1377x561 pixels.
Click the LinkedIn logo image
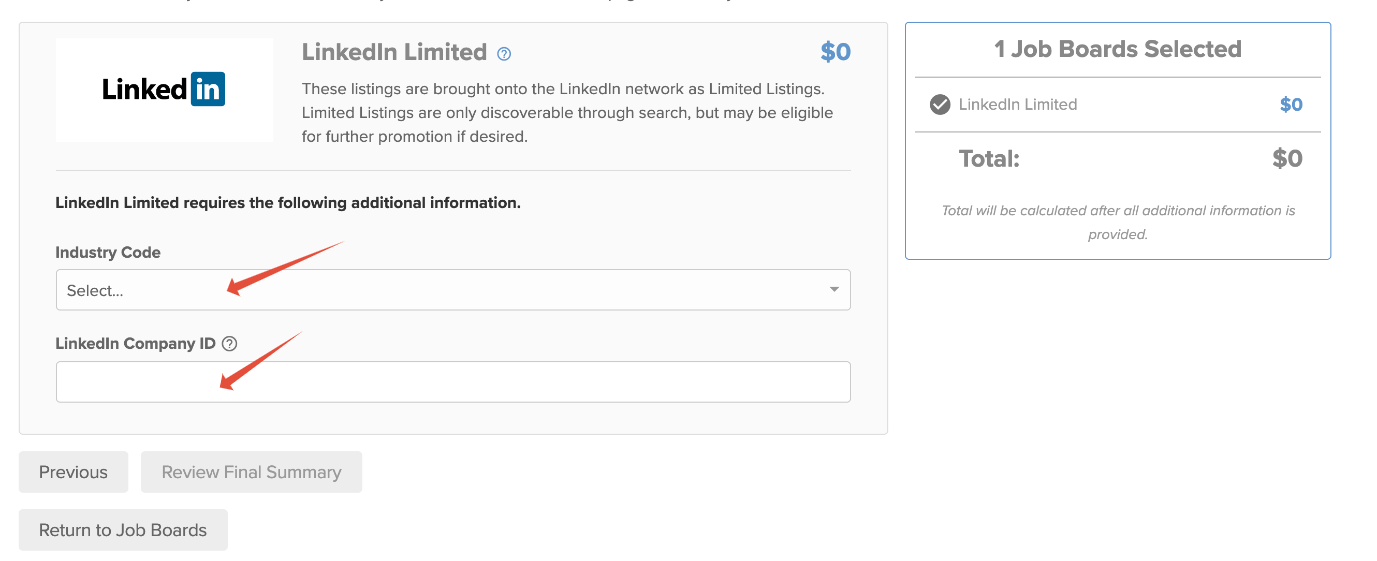click(164, 90)
